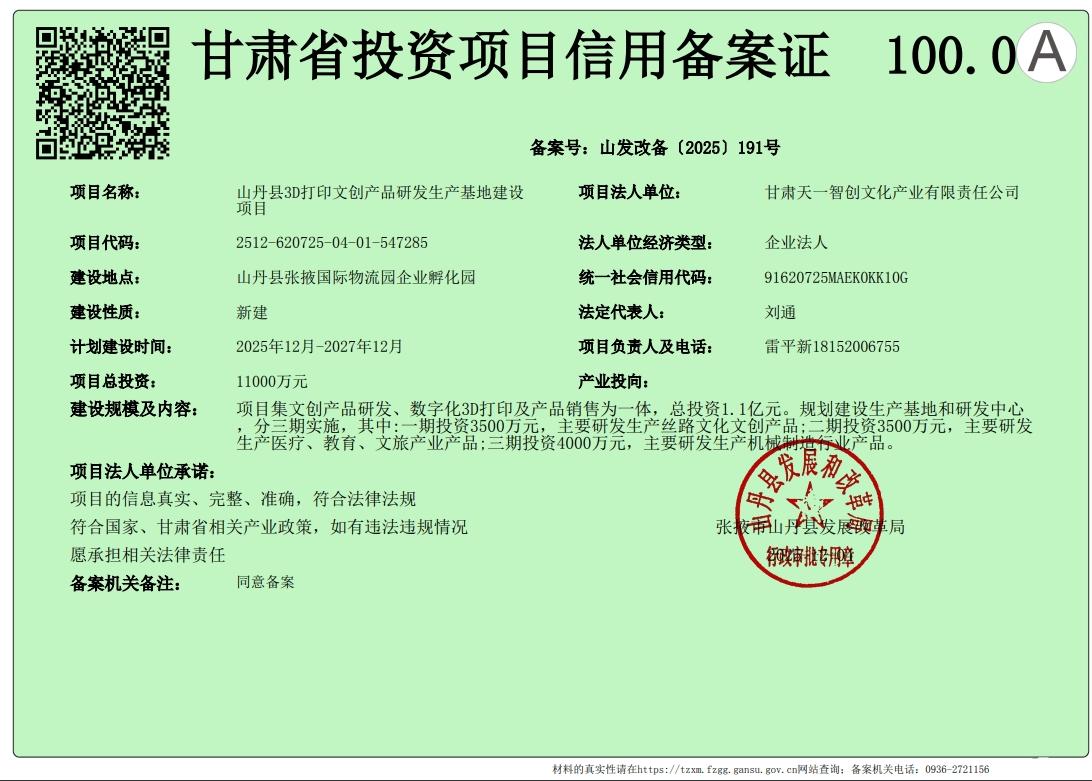Screen dimensions: 1092x781
Task: Select the credit code 91620725MAEK0KK10G
Action: pos(835,278)
